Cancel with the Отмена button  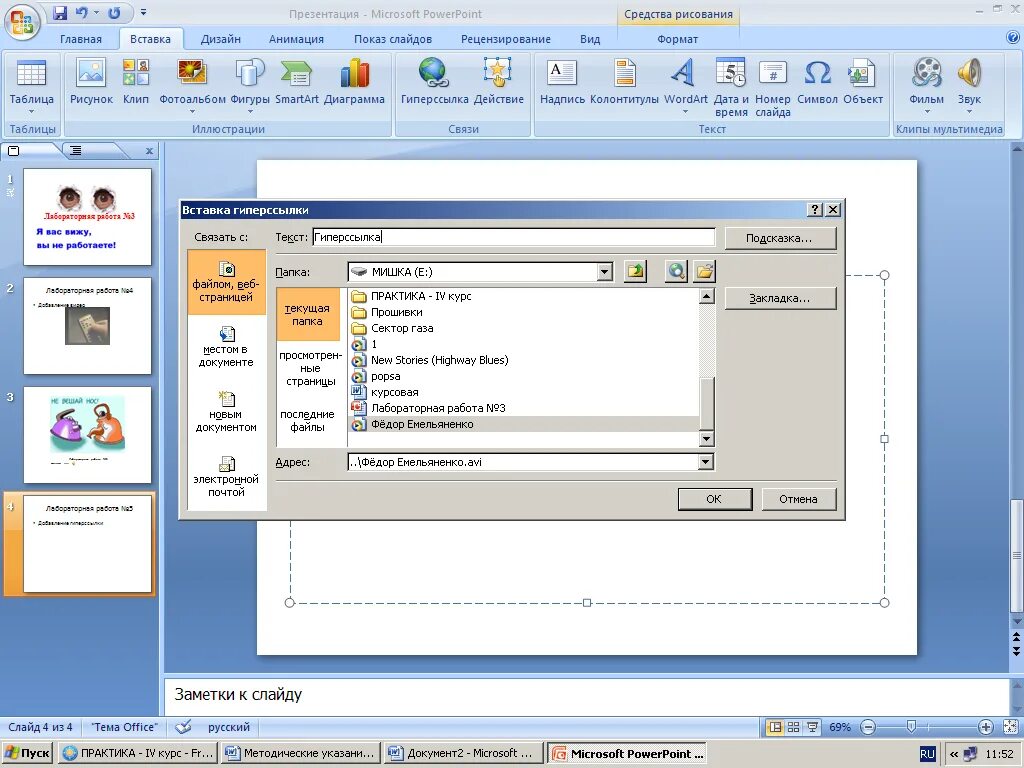pos(798,499)
